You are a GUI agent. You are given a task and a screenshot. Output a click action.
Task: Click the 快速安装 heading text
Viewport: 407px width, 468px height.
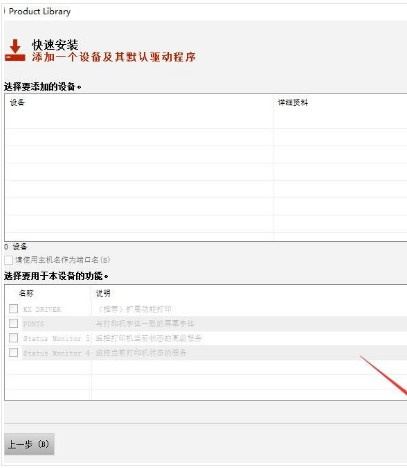pos(55,45)
